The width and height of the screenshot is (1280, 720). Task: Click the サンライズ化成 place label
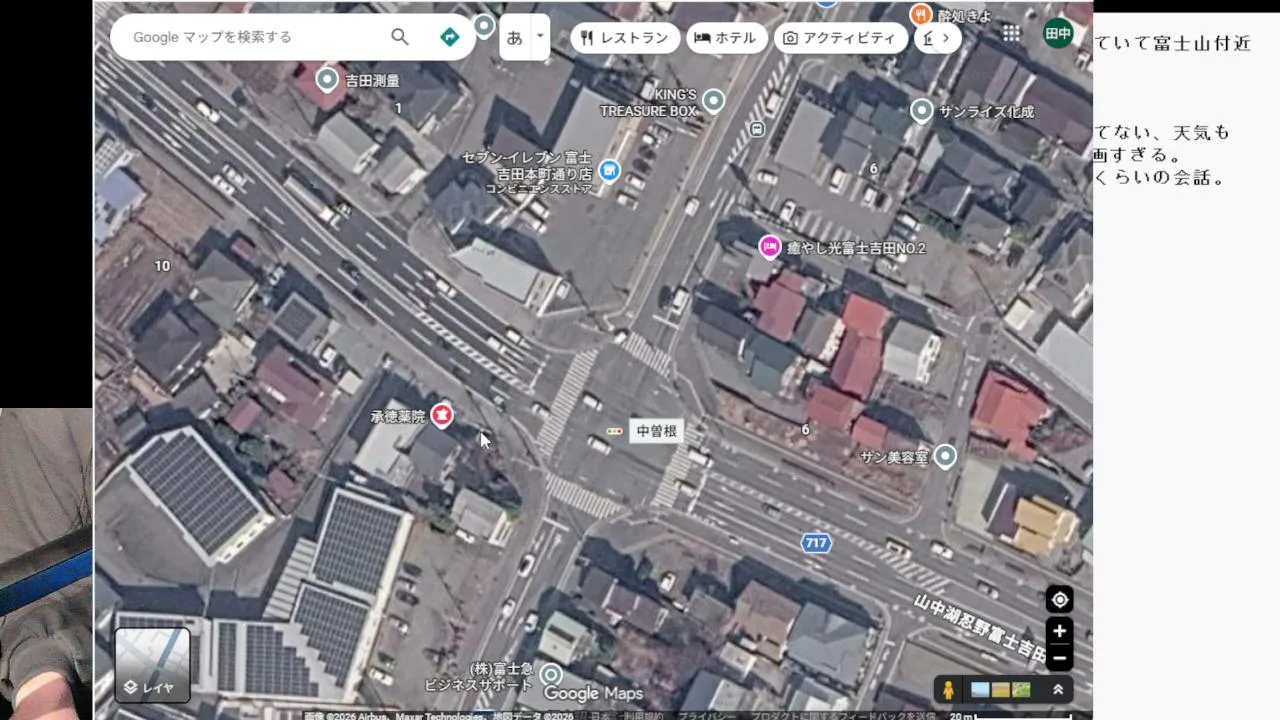coord(987,111)
